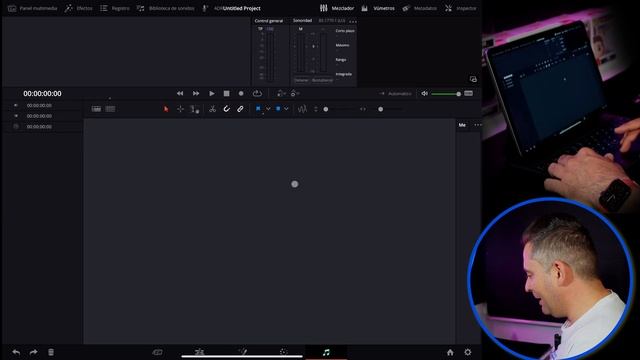Open the Registro panel
The height and width of the screenshot is (360, 640).
click(115, 8)
